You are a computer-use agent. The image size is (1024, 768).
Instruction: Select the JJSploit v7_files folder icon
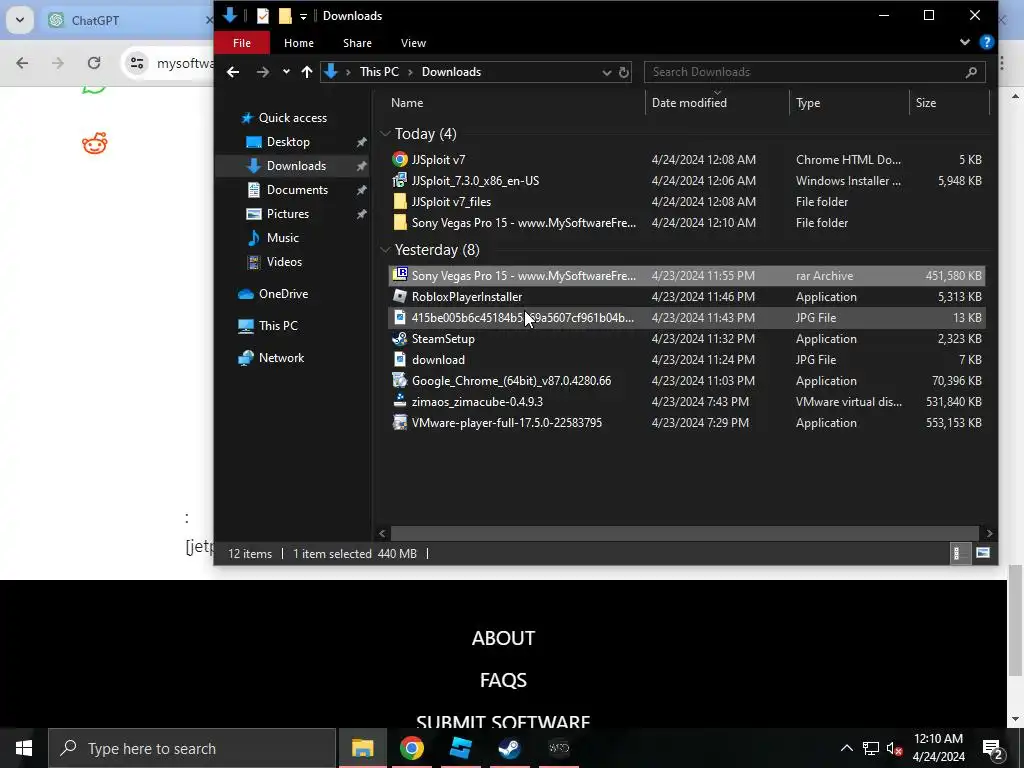pyautogui.click(x=400, y=202)
